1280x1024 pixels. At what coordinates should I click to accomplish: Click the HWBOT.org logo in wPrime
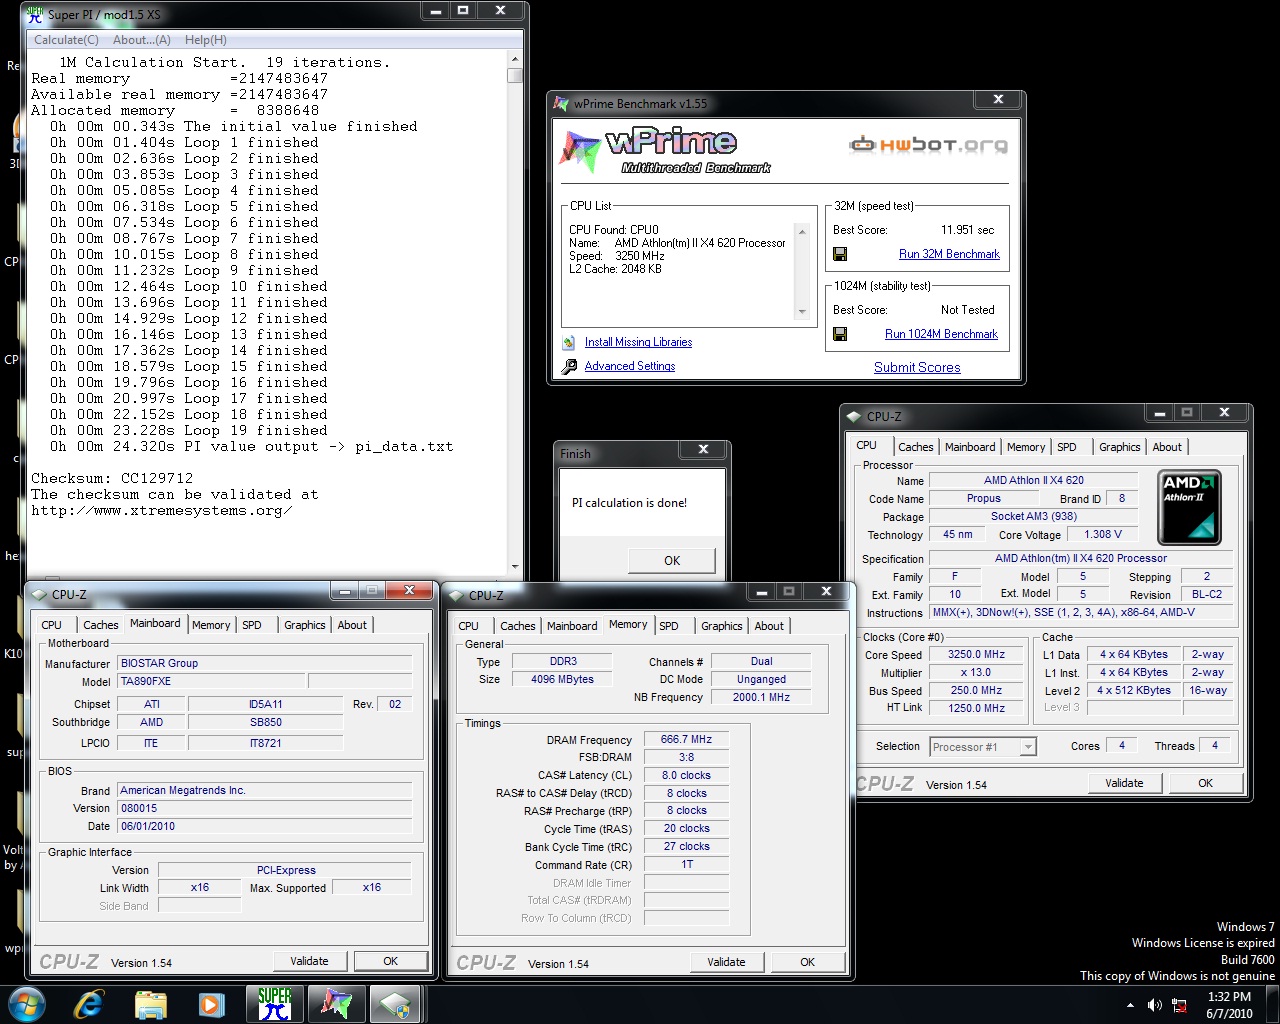(928, 145)
